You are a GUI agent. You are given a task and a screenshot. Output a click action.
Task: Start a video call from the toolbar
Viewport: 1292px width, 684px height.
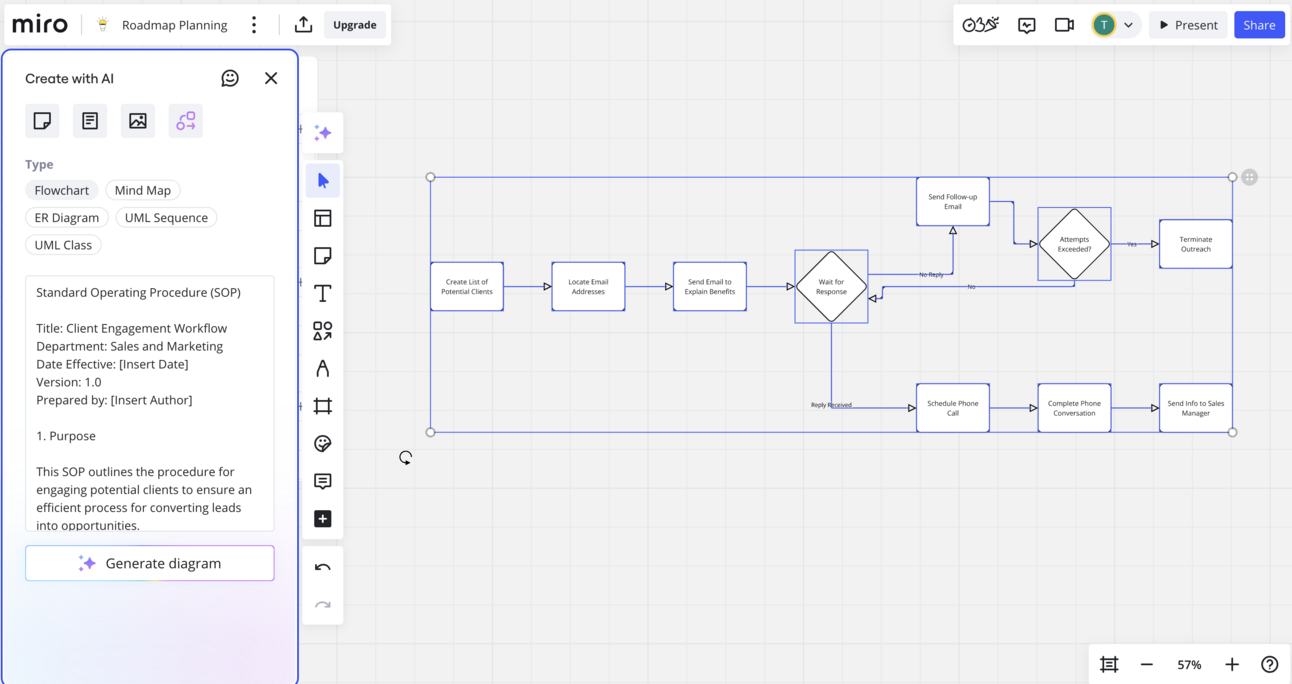click(x=1063, y=24)
